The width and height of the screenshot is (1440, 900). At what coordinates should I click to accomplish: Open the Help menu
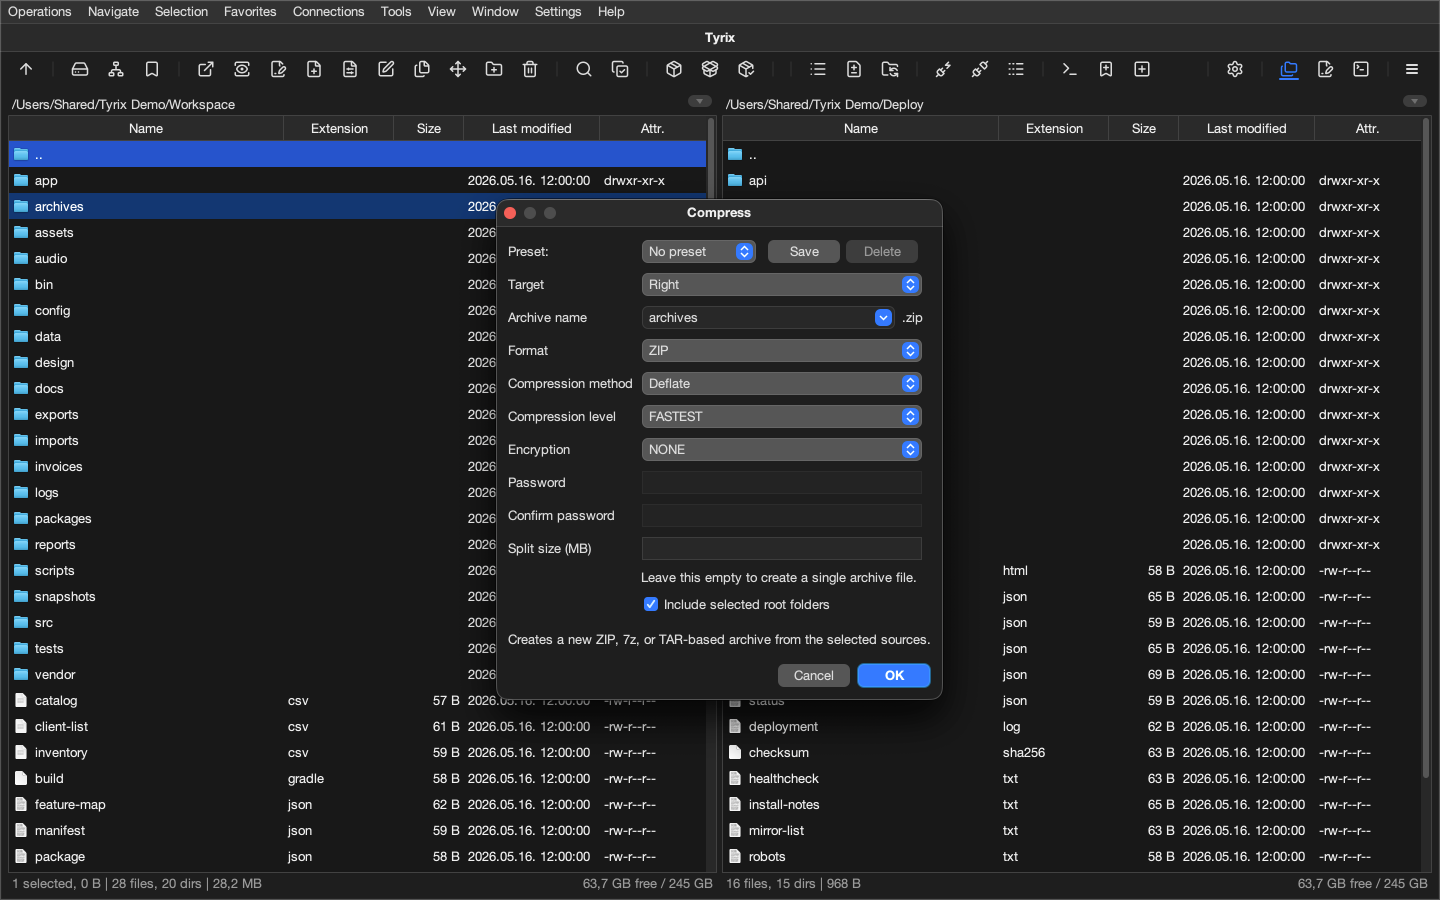[x=611, y=12]
